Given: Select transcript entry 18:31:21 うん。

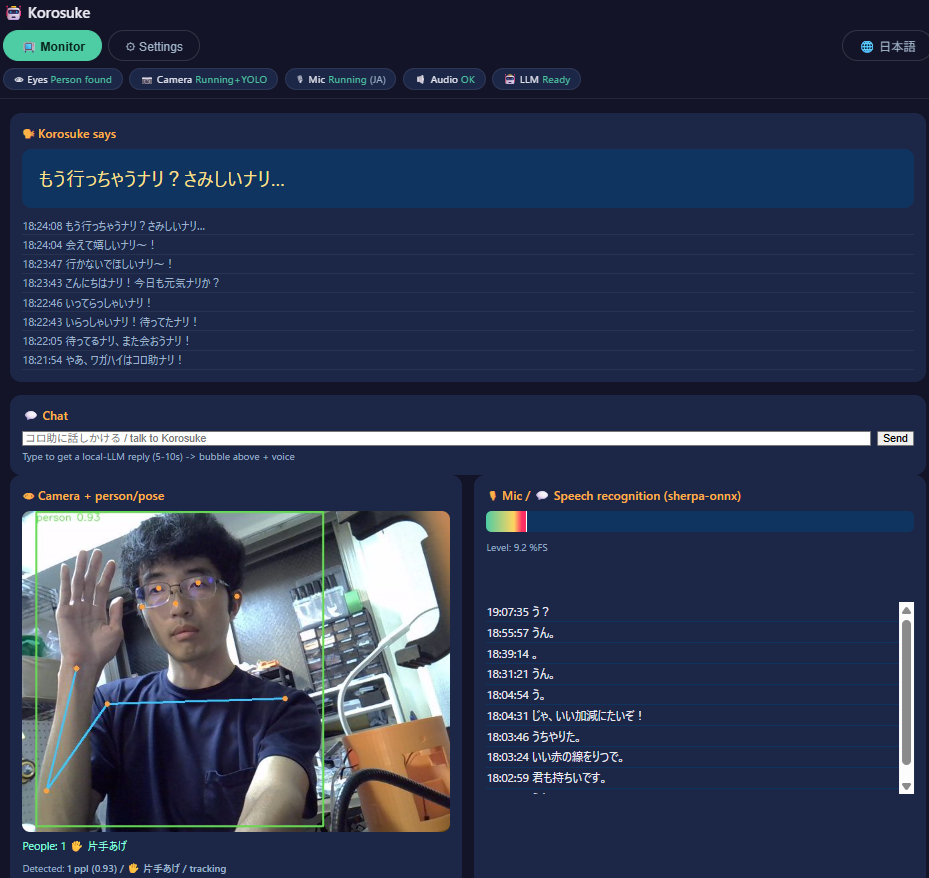Looking at the screenshot, I should [692, 674].
